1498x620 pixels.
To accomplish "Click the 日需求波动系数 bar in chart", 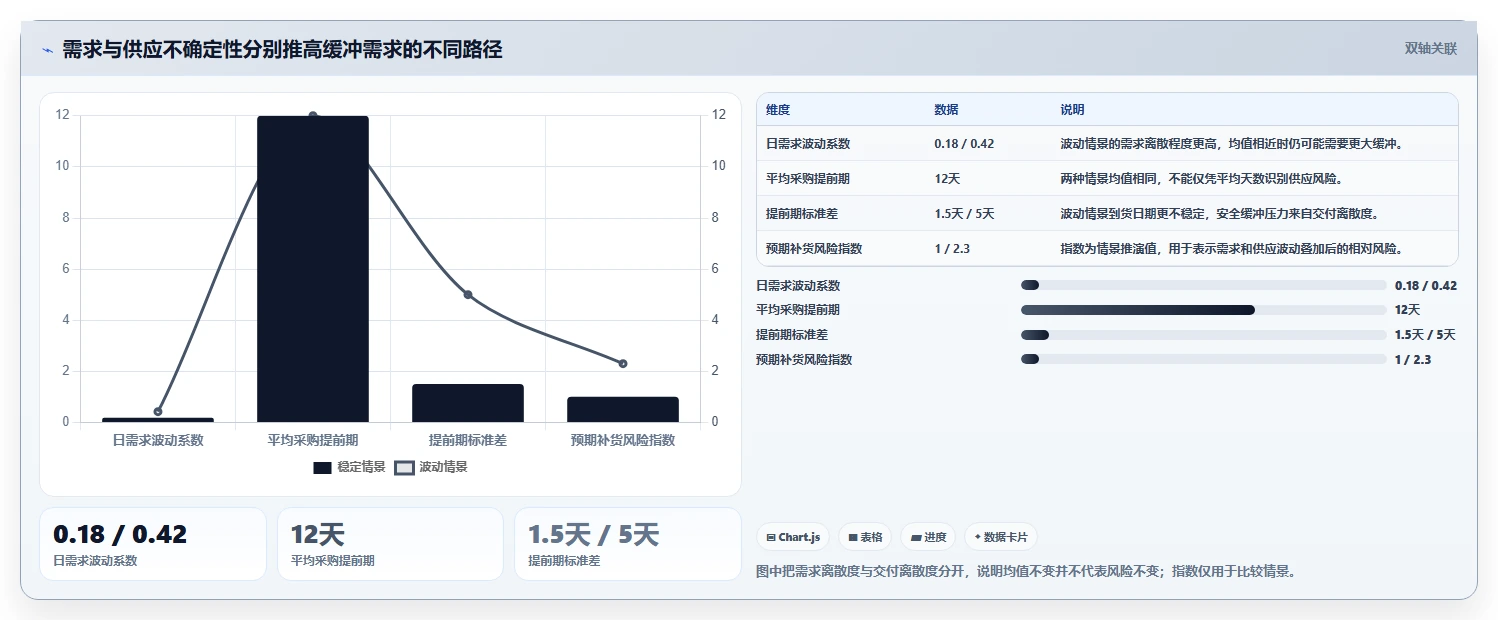I will pyautogui.click(x=158, y=420).
